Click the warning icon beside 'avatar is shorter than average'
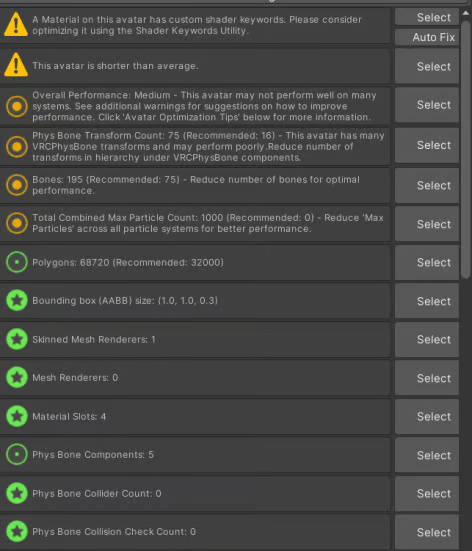This screenshot has width=472, height=551. [16, 65]
